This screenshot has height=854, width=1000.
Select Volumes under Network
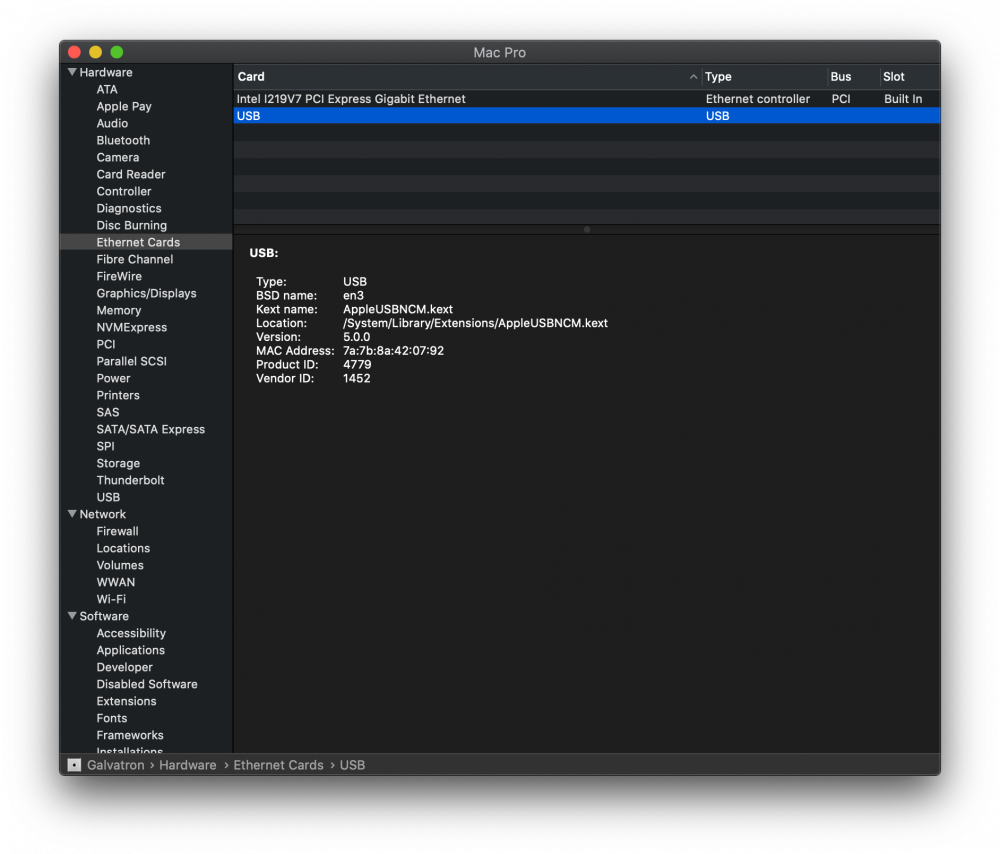[x=120, y=565]
